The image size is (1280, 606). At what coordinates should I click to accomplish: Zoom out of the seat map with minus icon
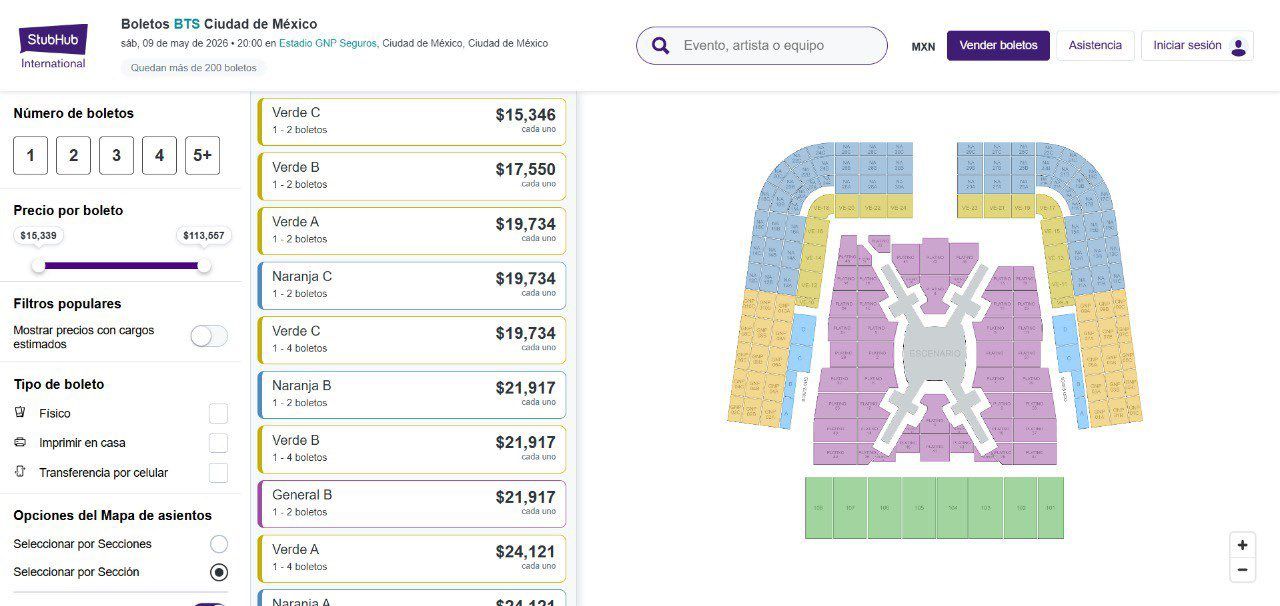pyautogui.click(x=1242, y=569)
